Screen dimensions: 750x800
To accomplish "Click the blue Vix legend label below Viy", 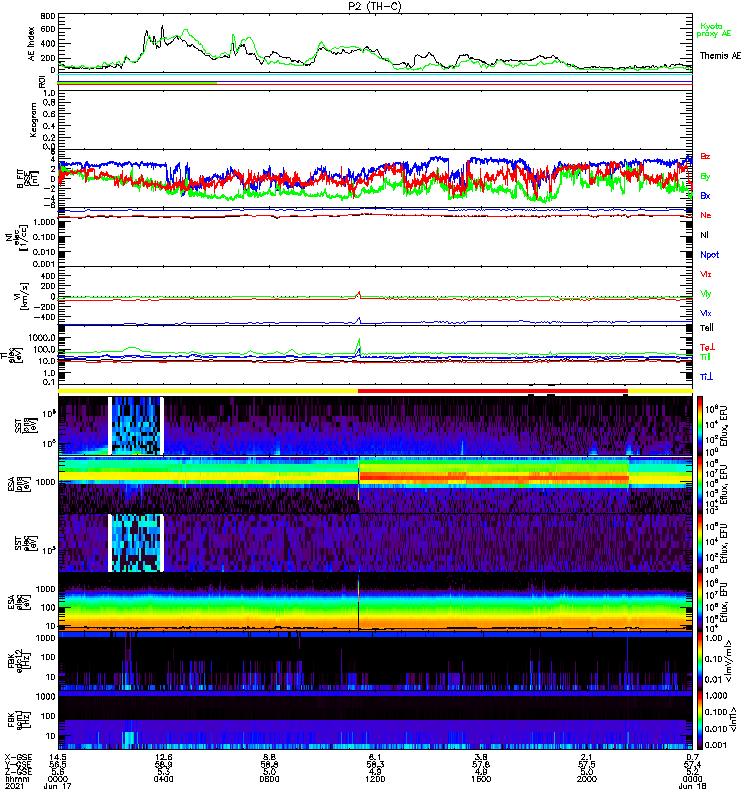I will click(706, 313).
